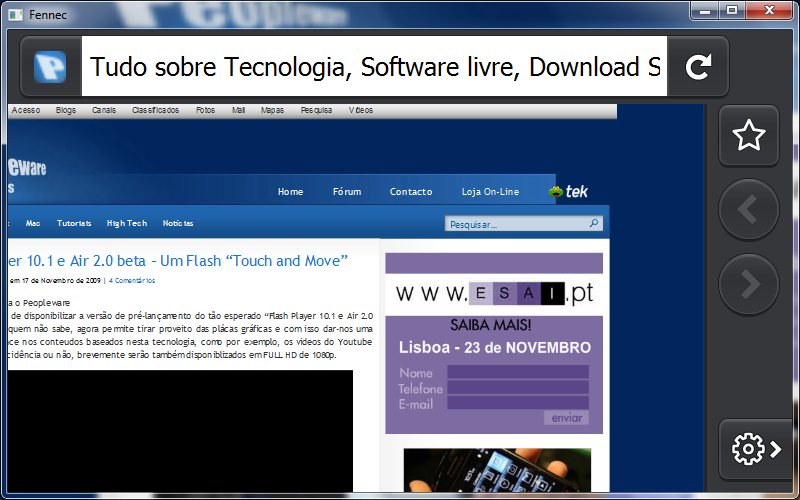The height and width of the screenshot is (500, 800).
Task: Click the Canais link in top bar
Action: coord(104,110)
